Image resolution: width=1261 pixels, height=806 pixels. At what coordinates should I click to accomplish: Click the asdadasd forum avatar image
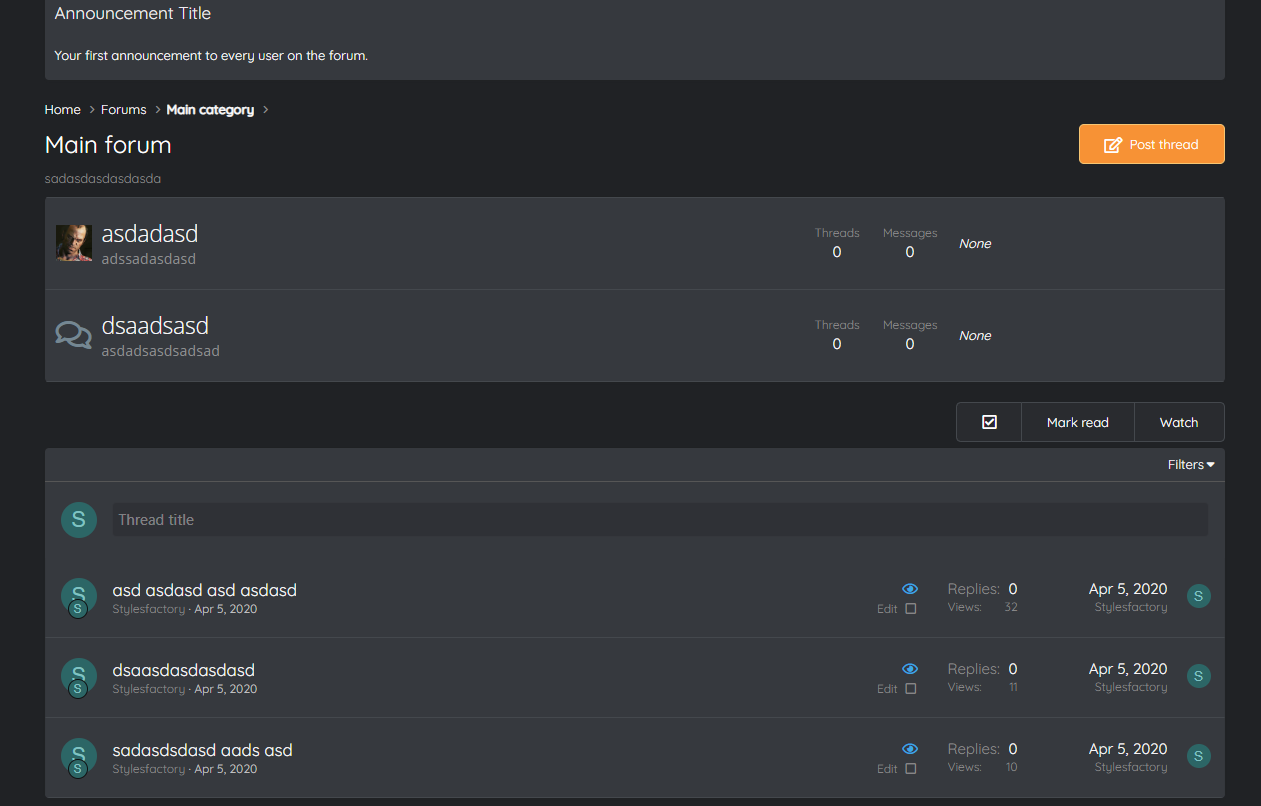click(x=74, y=243)
